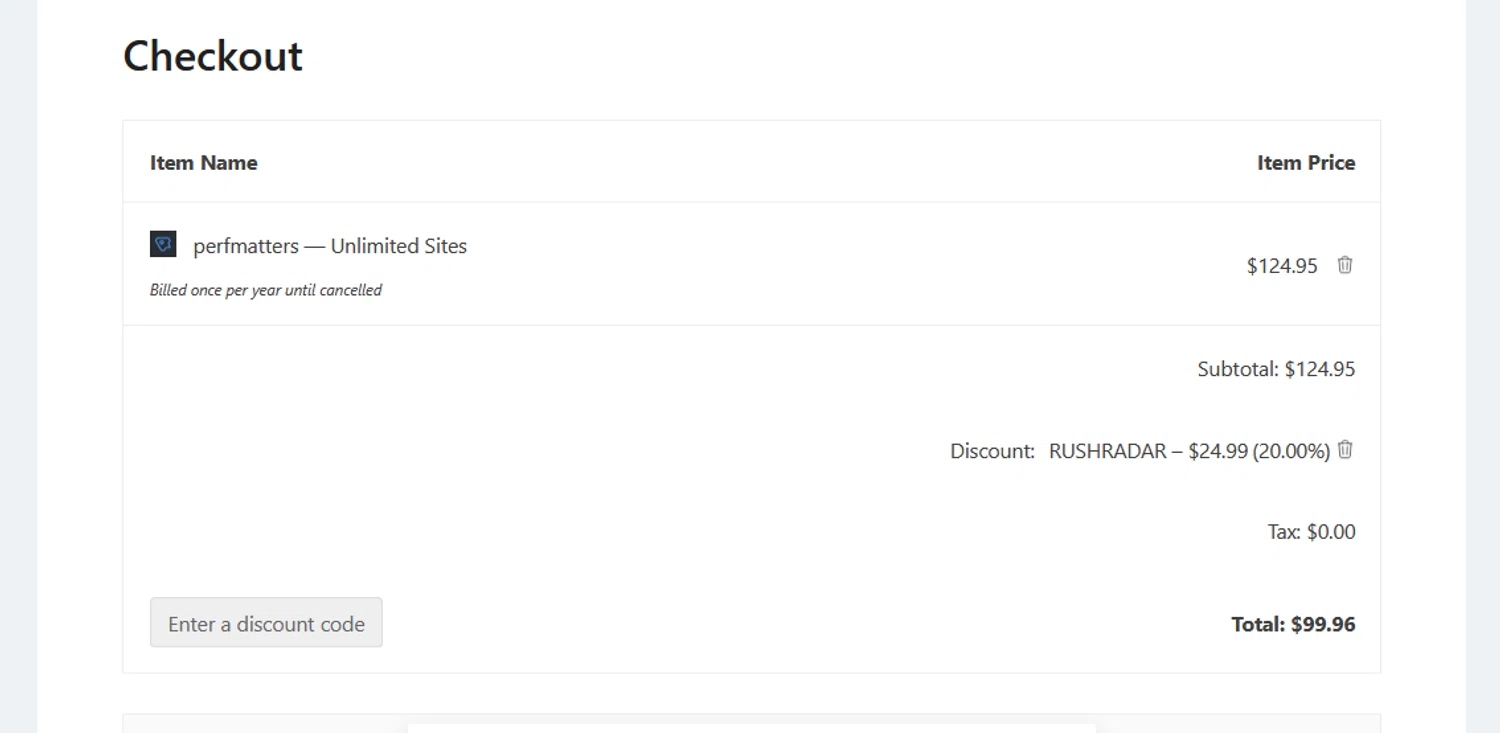
Task: Remove perfmatters item with trash icon
Action: [1345, 265]
